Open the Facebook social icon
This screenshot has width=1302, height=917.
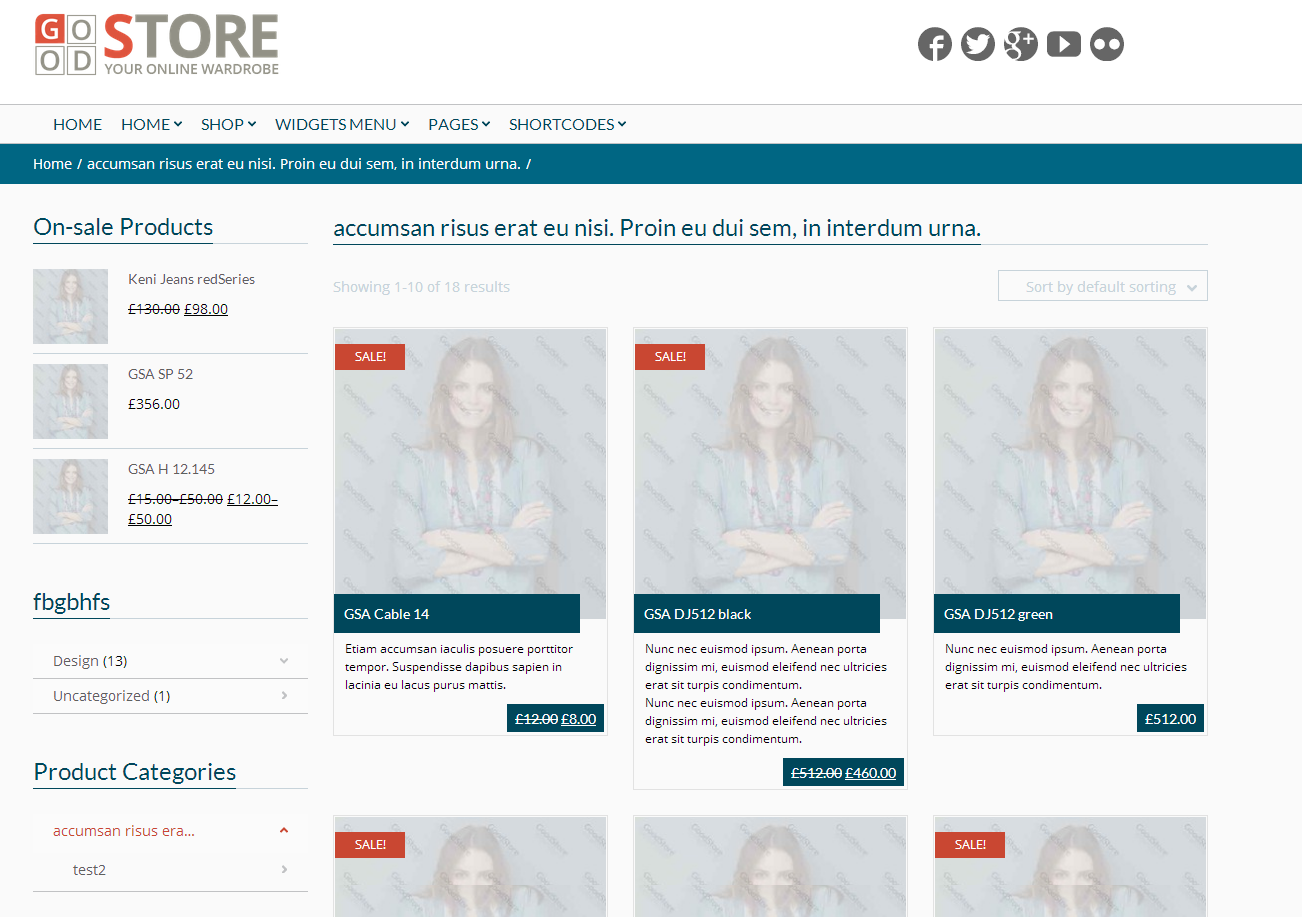pos(934,44)
